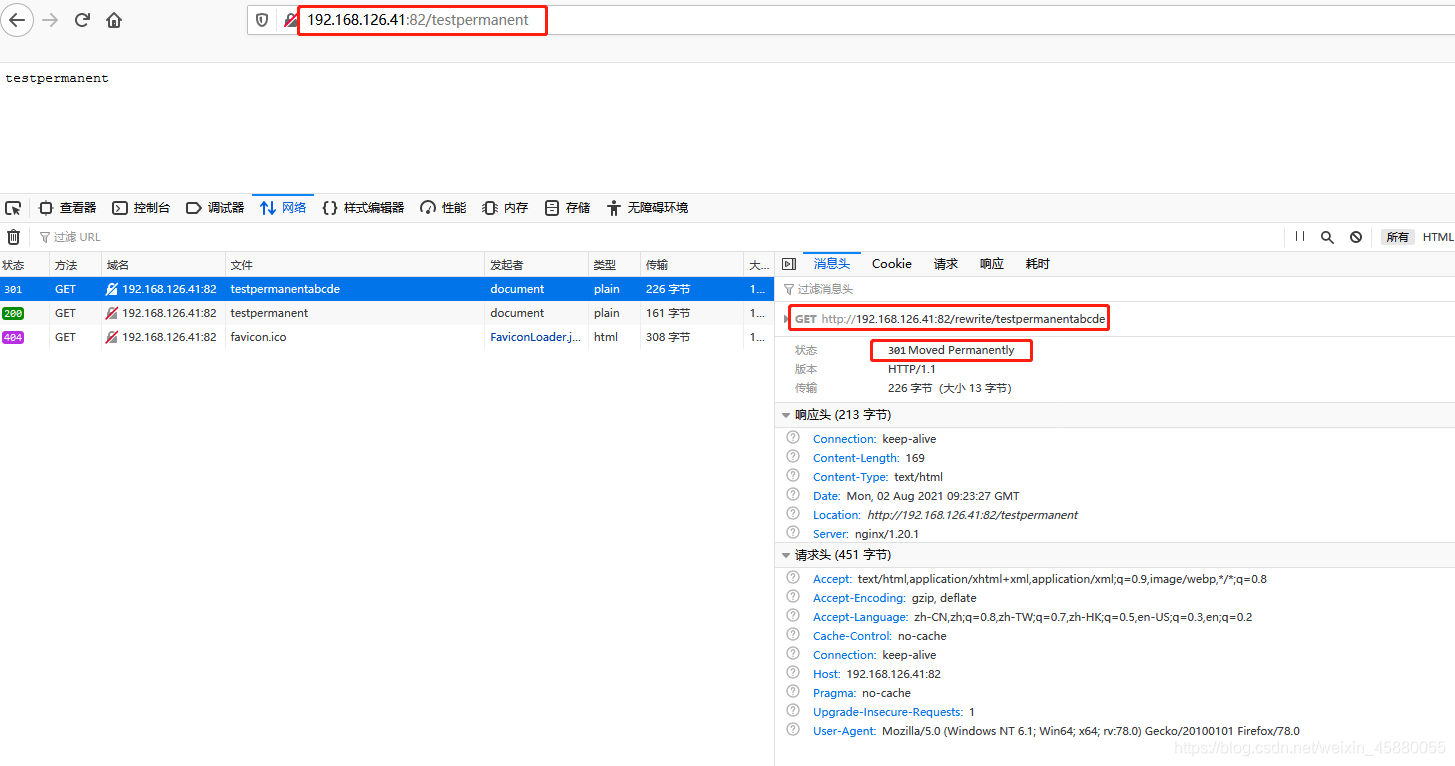This screenshot has width=1455, height=766.
Task: Switch to the 内存 memory tab
Action: [x=505, y=208]
